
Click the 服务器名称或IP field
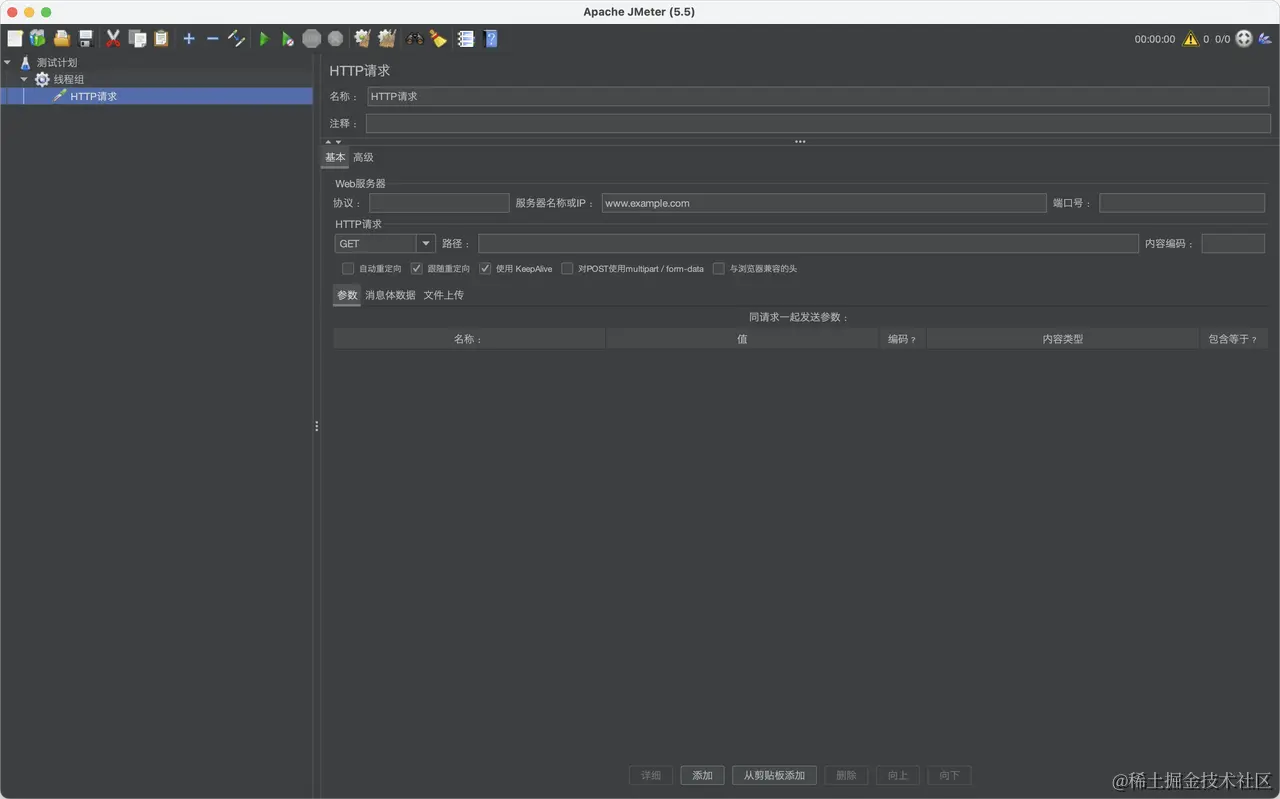point(824,203)
